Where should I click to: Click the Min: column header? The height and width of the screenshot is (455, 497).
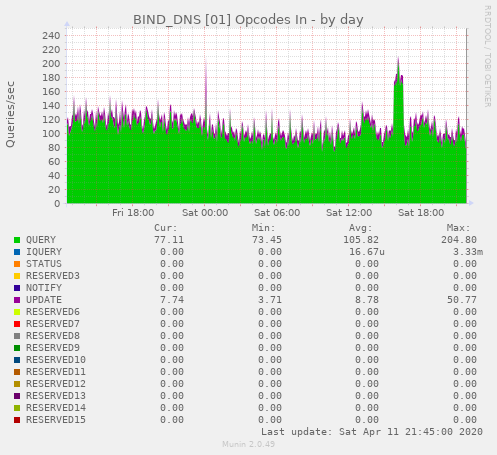[264, 228]
